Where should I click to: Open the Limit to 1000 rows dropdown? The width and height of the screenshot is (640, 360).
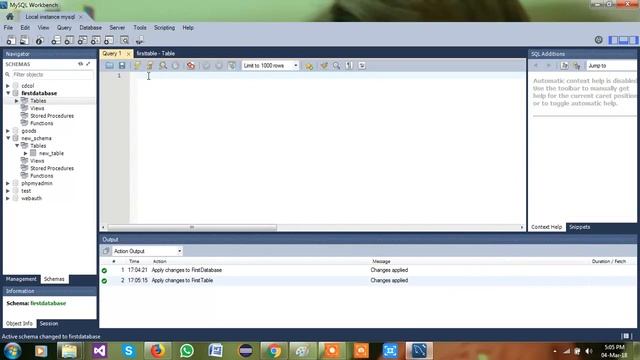(270, 65)
